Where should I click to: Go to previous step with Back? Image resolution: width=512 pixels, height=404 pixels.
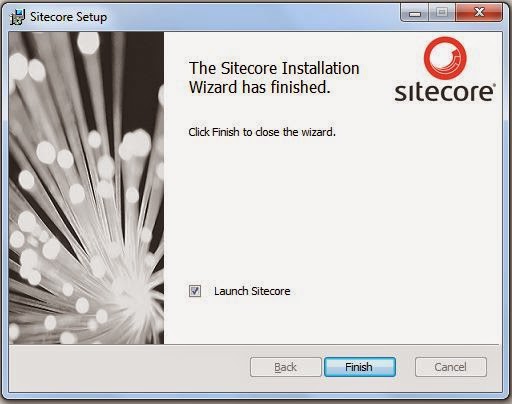[x=286, y=367]
